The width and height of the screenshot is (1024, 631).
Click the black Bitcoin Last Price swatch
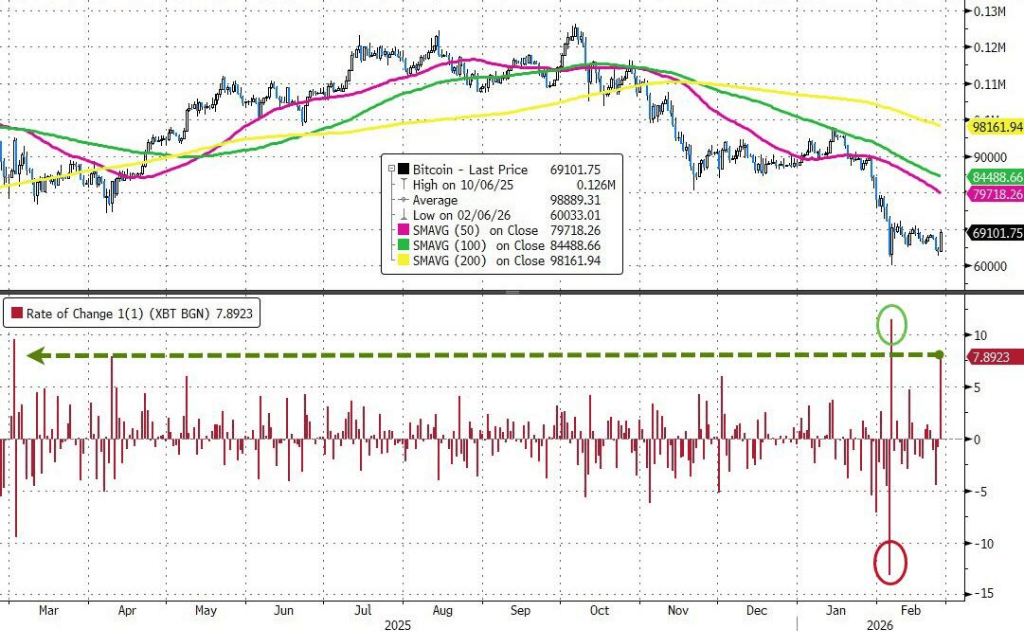403,171
